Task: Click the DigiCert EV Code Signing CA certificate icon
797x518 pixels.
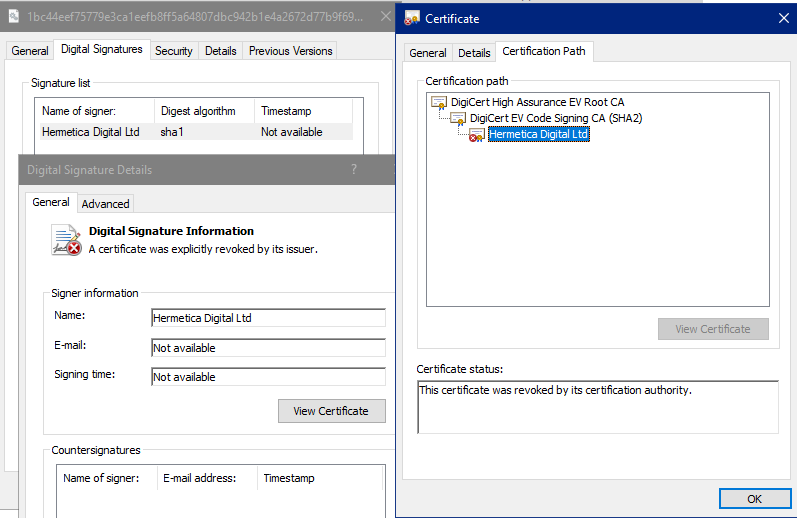Action: tap(458, 118)
